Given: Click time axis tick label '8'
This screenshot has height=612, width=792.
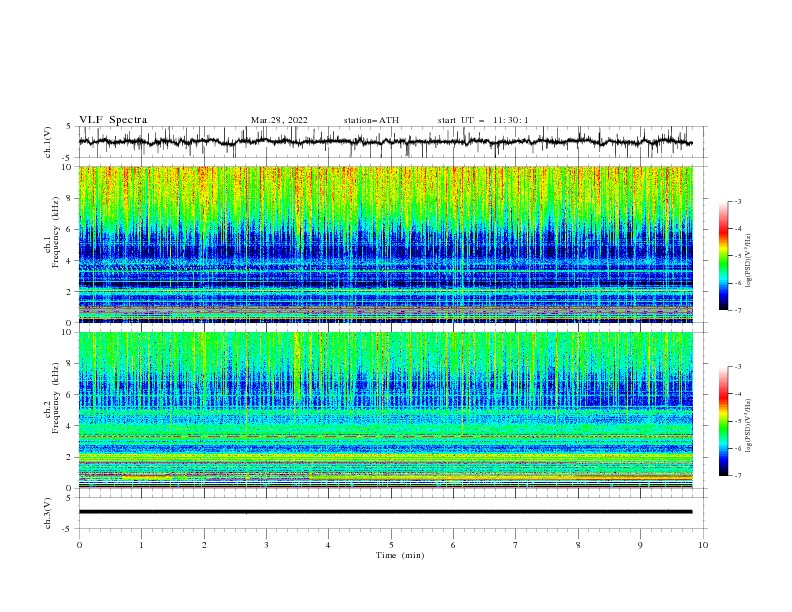Looking at the screenshot, I should pyautogui.click(x=578, y=545).
